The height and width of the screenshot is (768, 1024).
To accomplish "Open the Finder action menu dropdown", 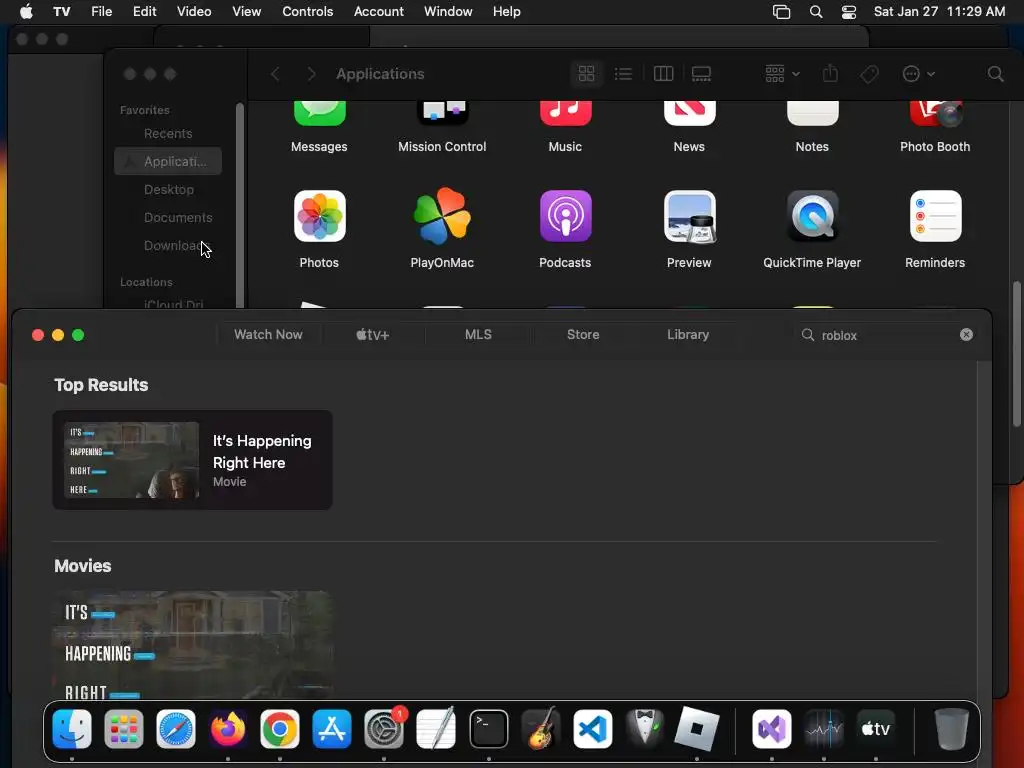I will click(x=918, y=74).
